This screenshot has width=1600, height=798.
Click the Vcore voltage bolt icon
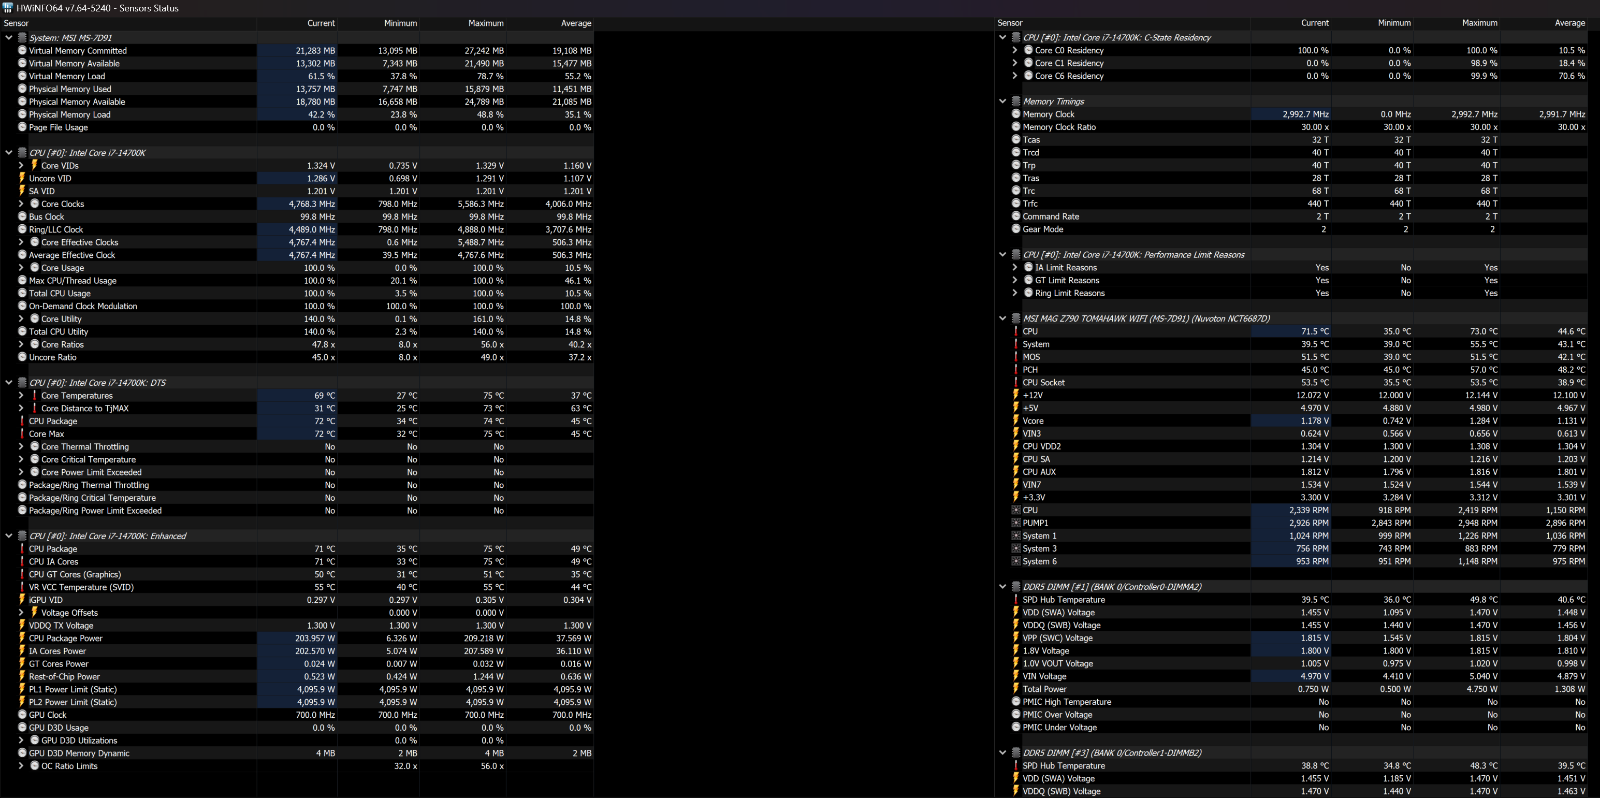point(1016,421)
